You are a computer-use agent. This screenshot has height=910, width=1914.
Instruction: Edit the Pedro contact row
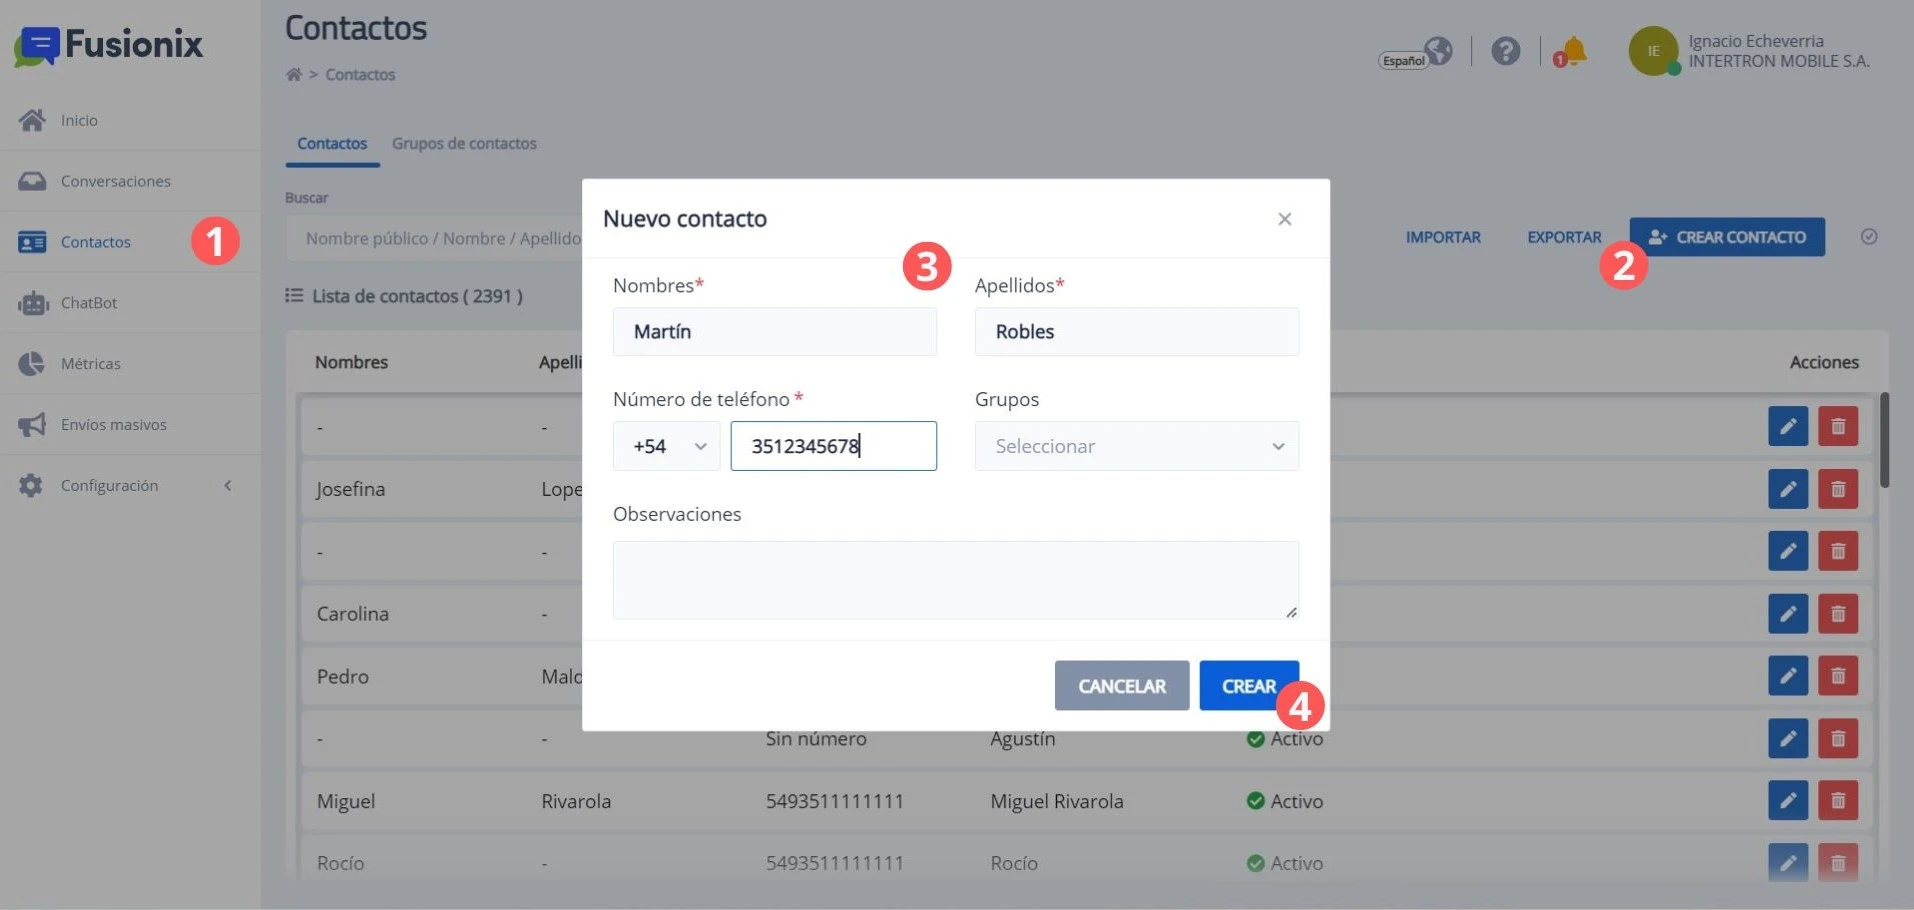point(1787,676)
